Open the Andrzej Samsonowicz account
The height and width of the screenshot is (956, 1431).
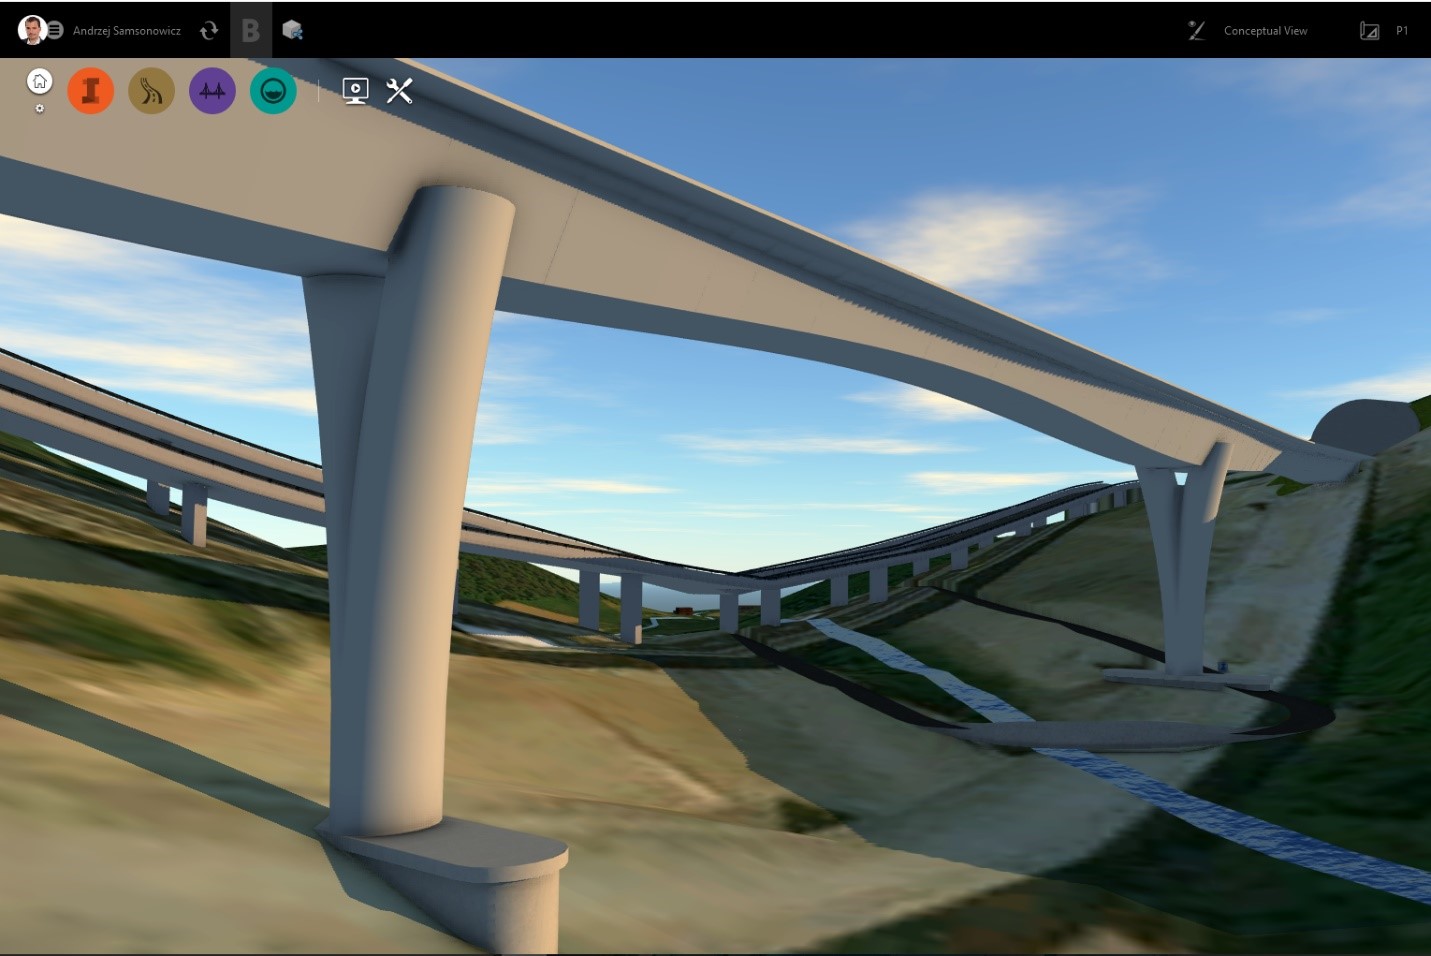tap(127, 30)
